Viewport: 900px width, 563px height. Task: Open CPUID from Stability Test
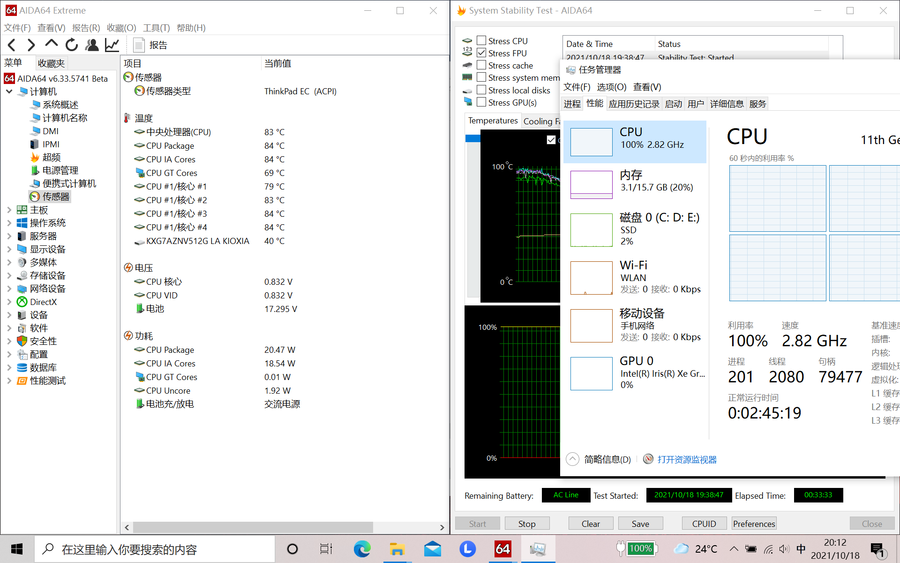704,523
